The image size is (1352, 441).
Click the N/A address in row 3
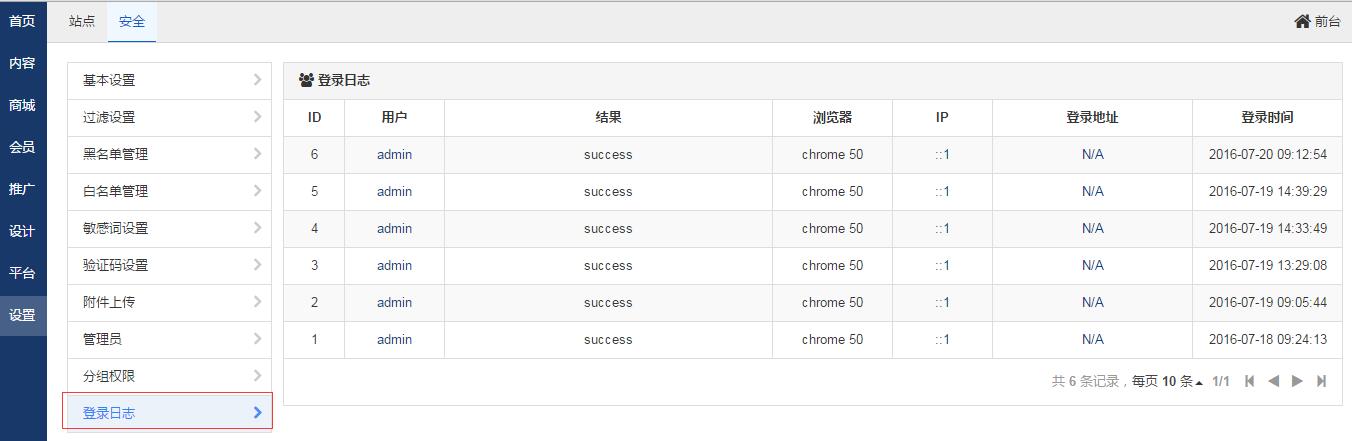1092,265
